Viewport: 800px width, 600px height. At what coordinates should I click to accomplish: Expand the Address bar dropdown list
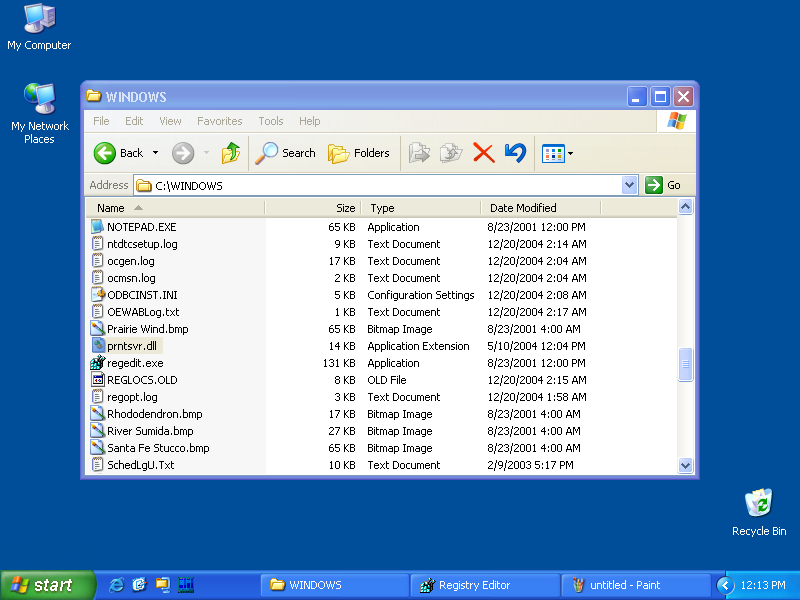[x=630, y=185]
